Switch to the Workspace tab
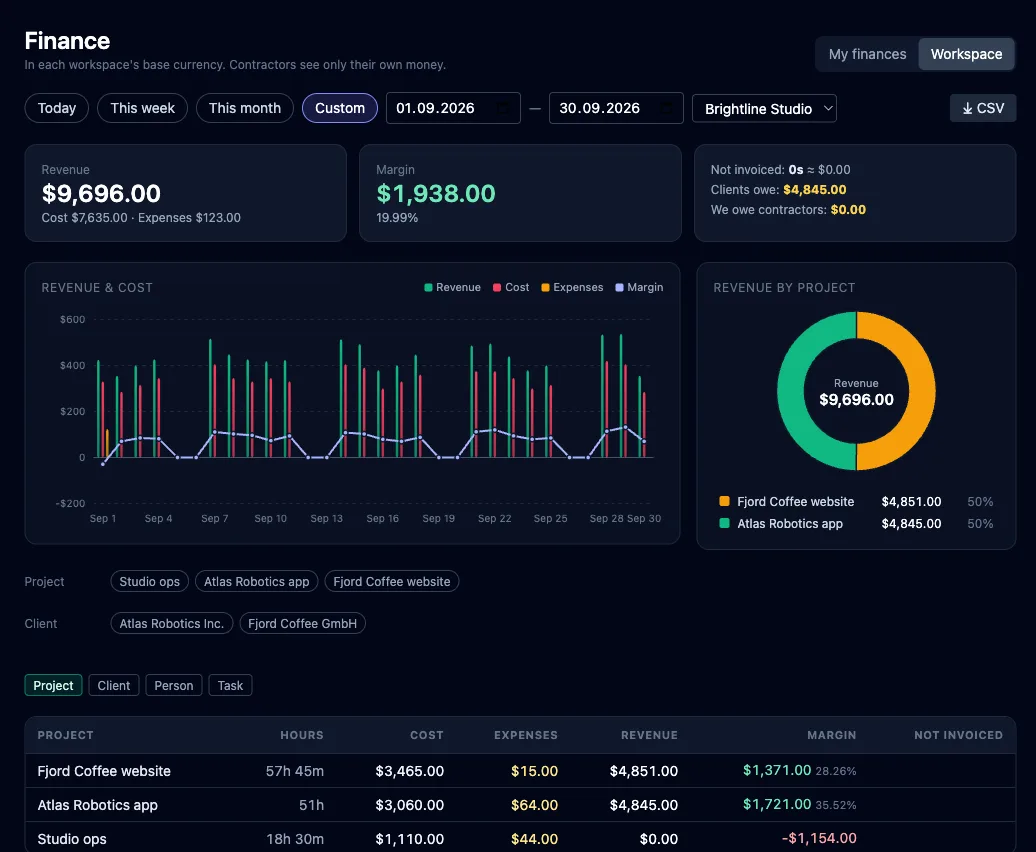This screenshot has width=1036, height=852. 966,54
